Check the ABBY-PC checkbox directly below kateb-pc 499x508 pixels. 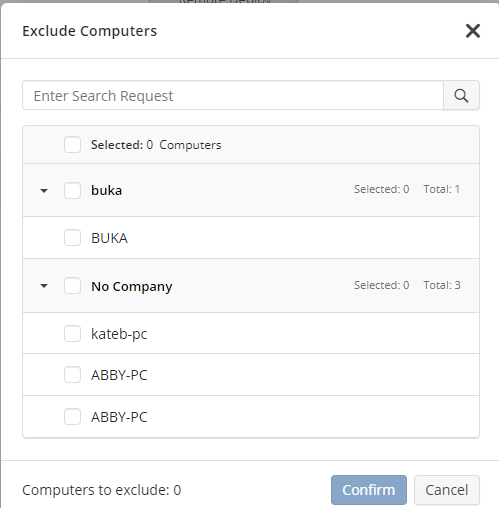(x=72, y=375)
